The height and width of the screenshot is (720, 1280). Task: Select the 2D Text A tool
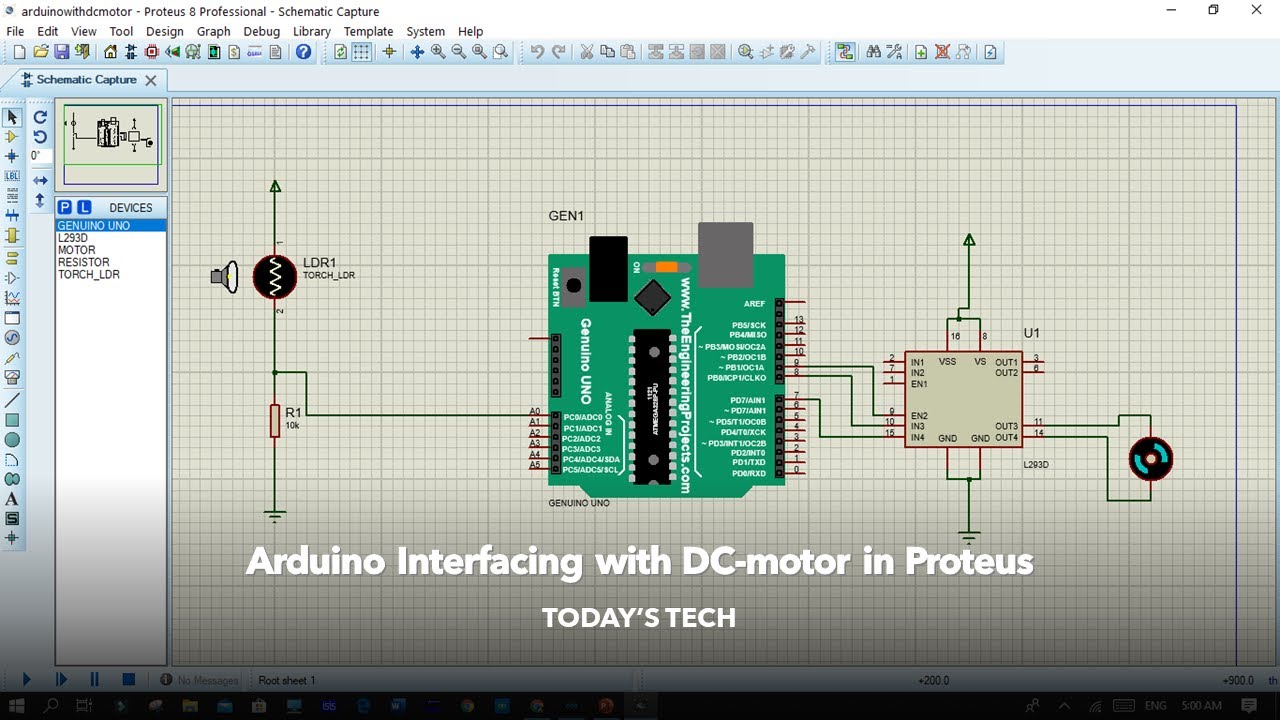tap(12, 499)
